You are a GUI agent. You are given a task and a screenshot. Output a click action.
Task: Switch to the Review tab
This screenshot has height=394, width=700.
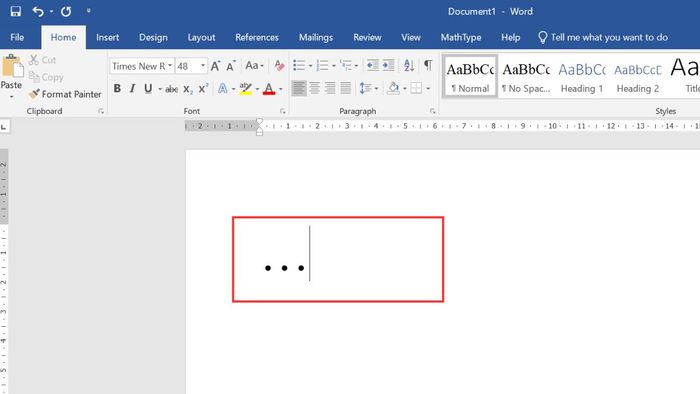(x=367, y=37)
